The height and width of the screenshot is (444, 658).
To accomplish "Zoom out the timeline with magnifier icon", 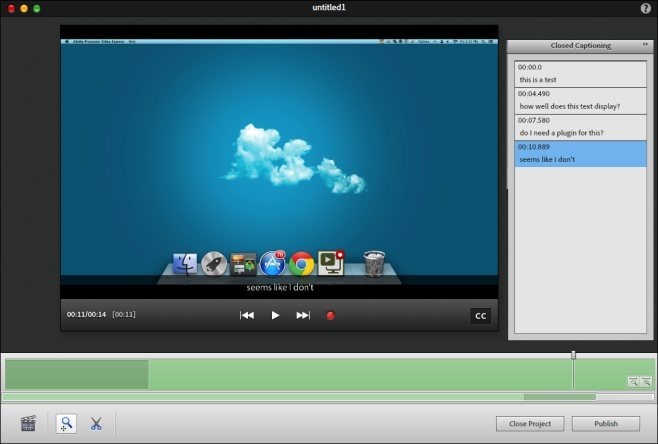I will tap(633, 381).
